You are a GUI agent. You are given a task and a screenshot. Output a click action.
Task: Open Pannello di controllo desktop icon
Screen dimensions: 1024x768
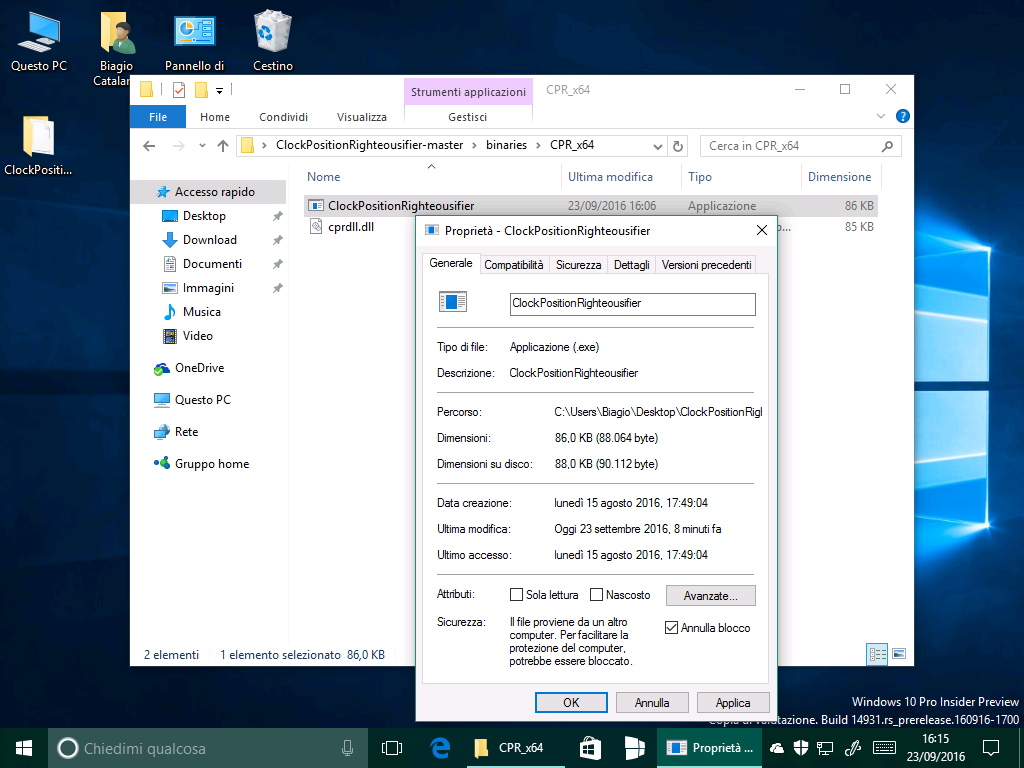coord(194,40)
